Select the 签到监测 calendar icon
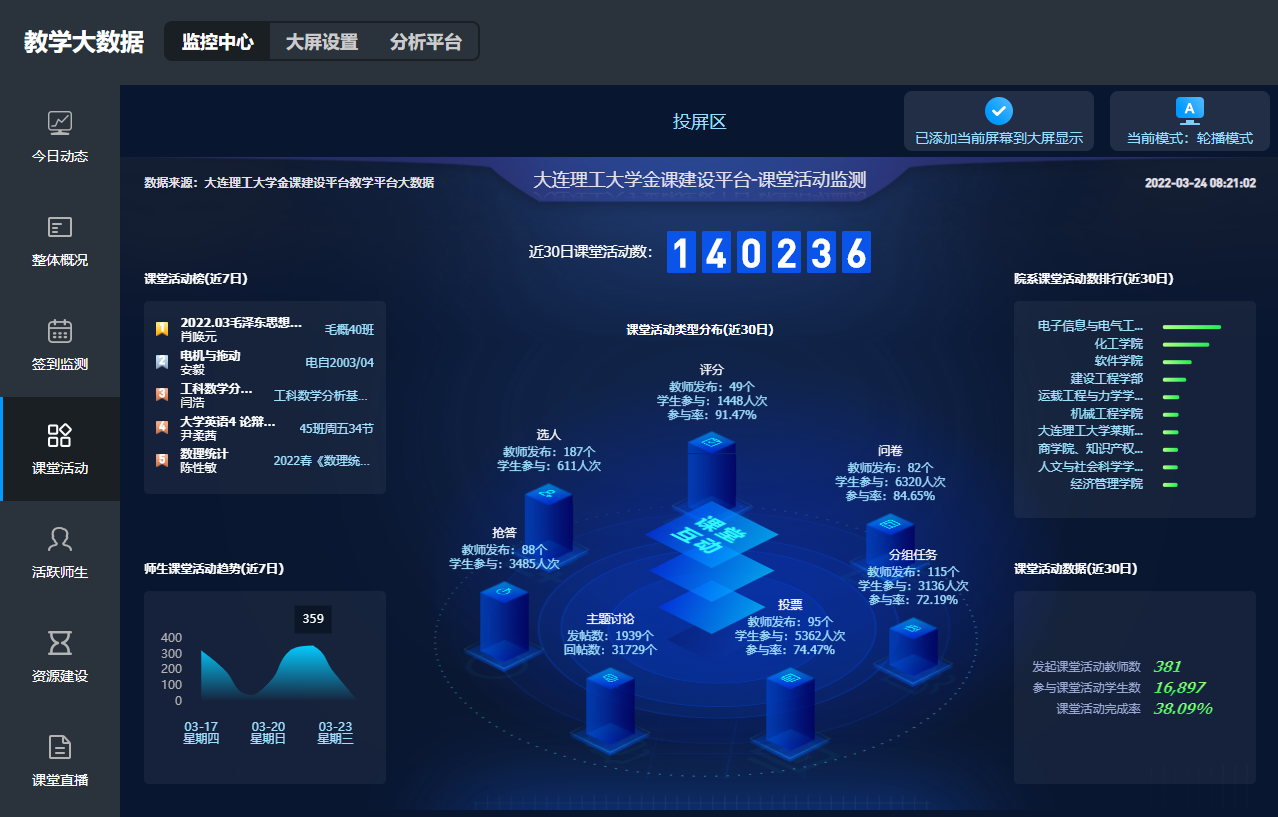This screenshot has width=1278, height=817. click(60, 331)
